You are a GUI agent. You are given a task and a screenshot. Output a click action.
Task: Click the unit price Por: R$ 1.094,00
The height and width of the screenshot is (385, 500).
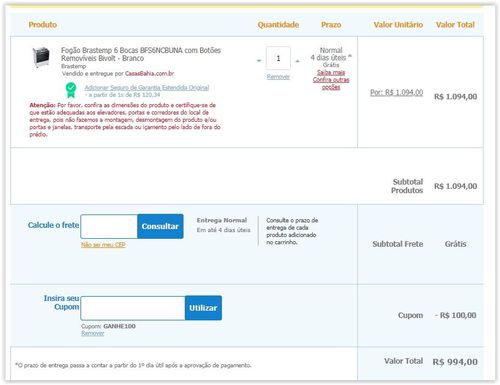point(397,92)
